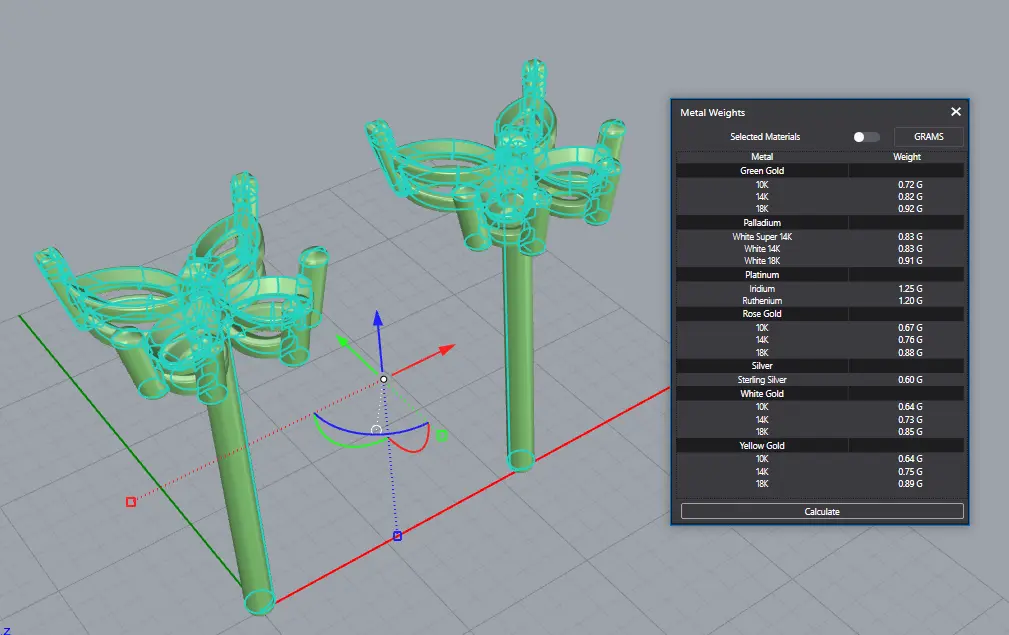Click the GRAMS unit button

928,137
